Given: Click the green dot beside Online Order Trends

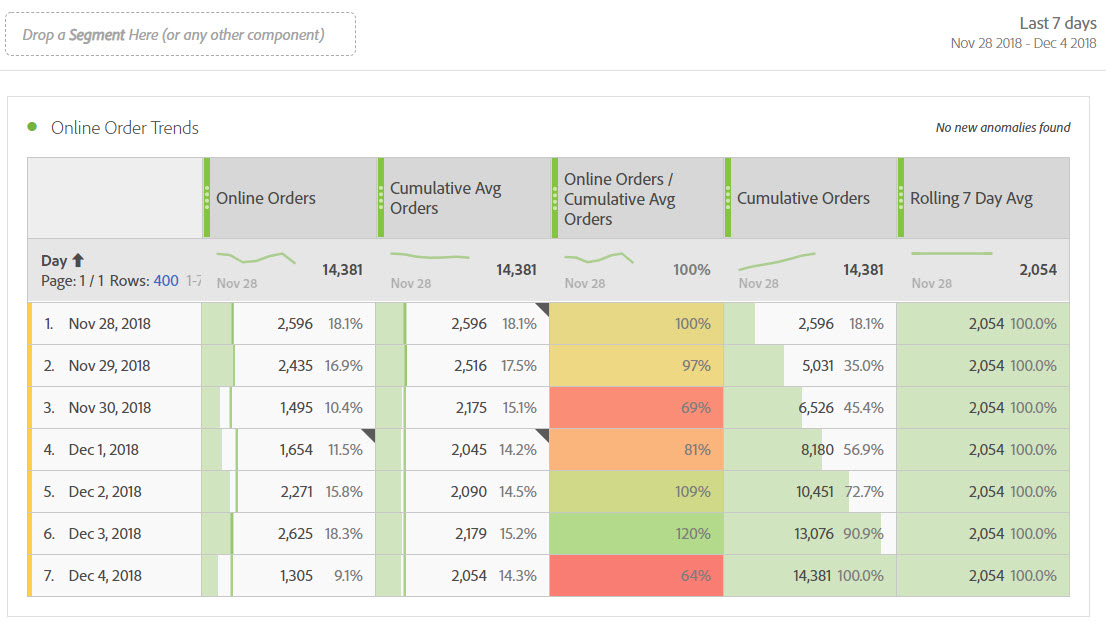Looking at the screenshot, I should pos(32,127).
